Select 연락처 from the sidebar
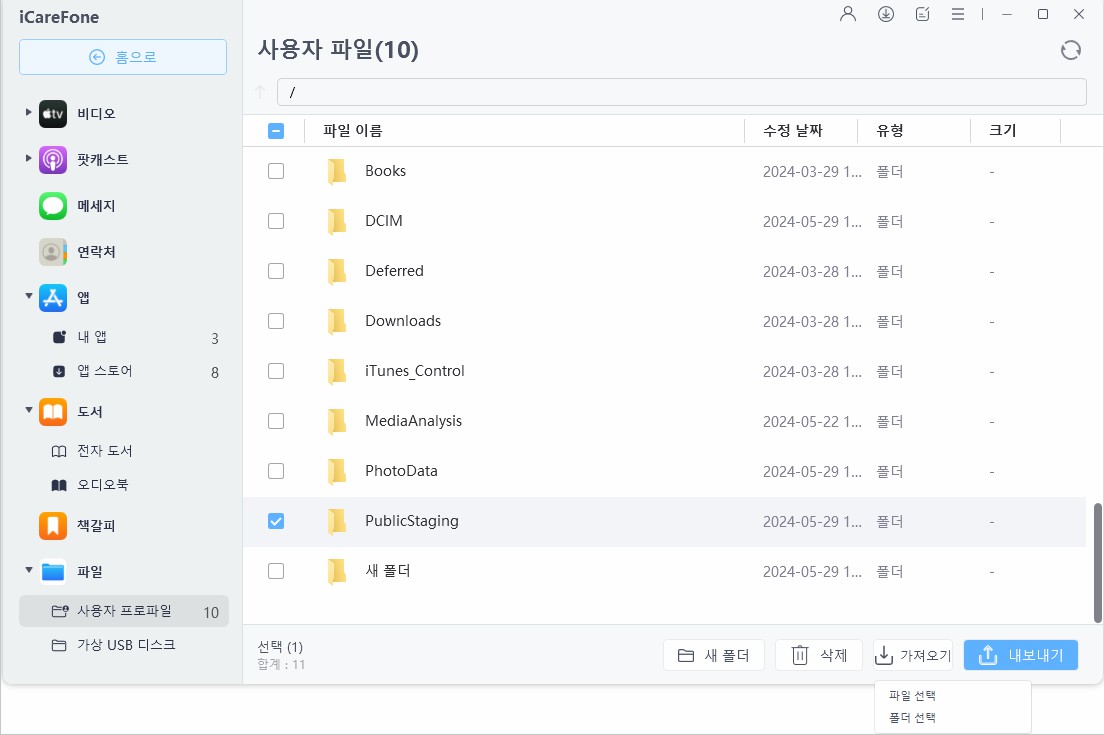Image resolution: width=1104 pixels, height=735 pixels. [x=90, y=251]
